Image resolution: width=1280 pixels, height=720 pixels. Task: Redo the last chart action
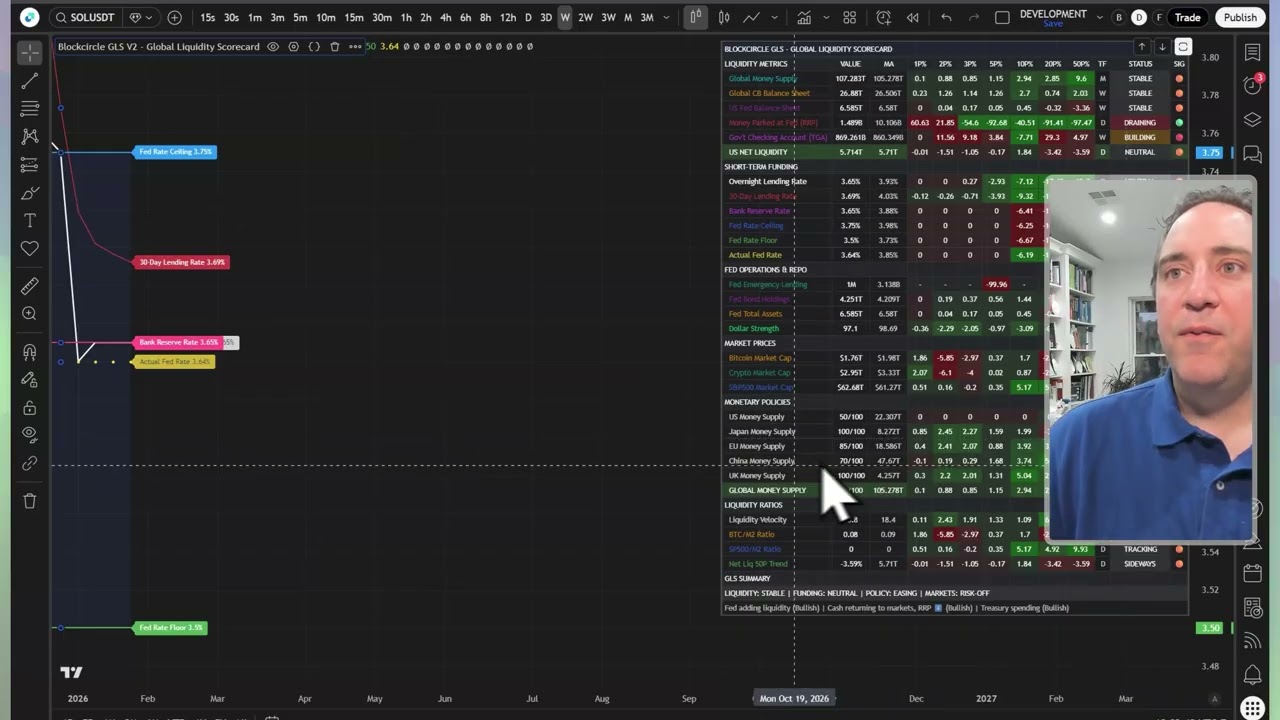(974, 17)
